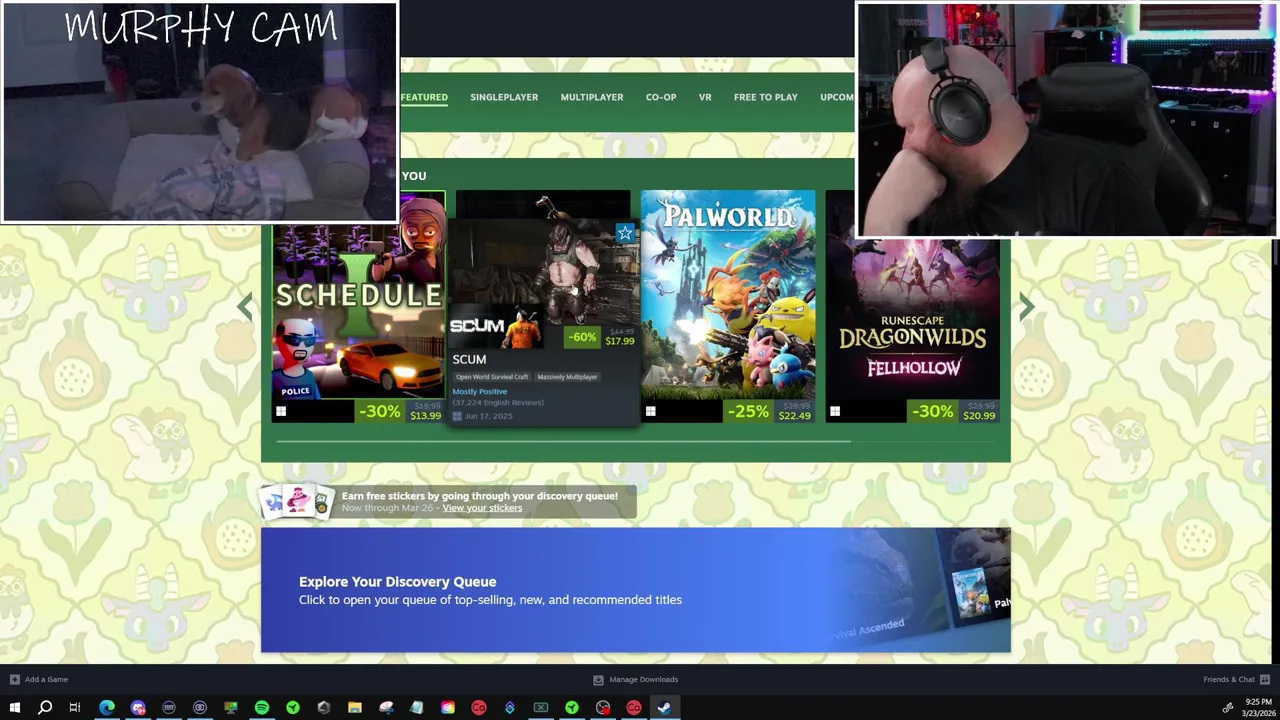Click the Open World Survival Craft tag

[491, 377]
